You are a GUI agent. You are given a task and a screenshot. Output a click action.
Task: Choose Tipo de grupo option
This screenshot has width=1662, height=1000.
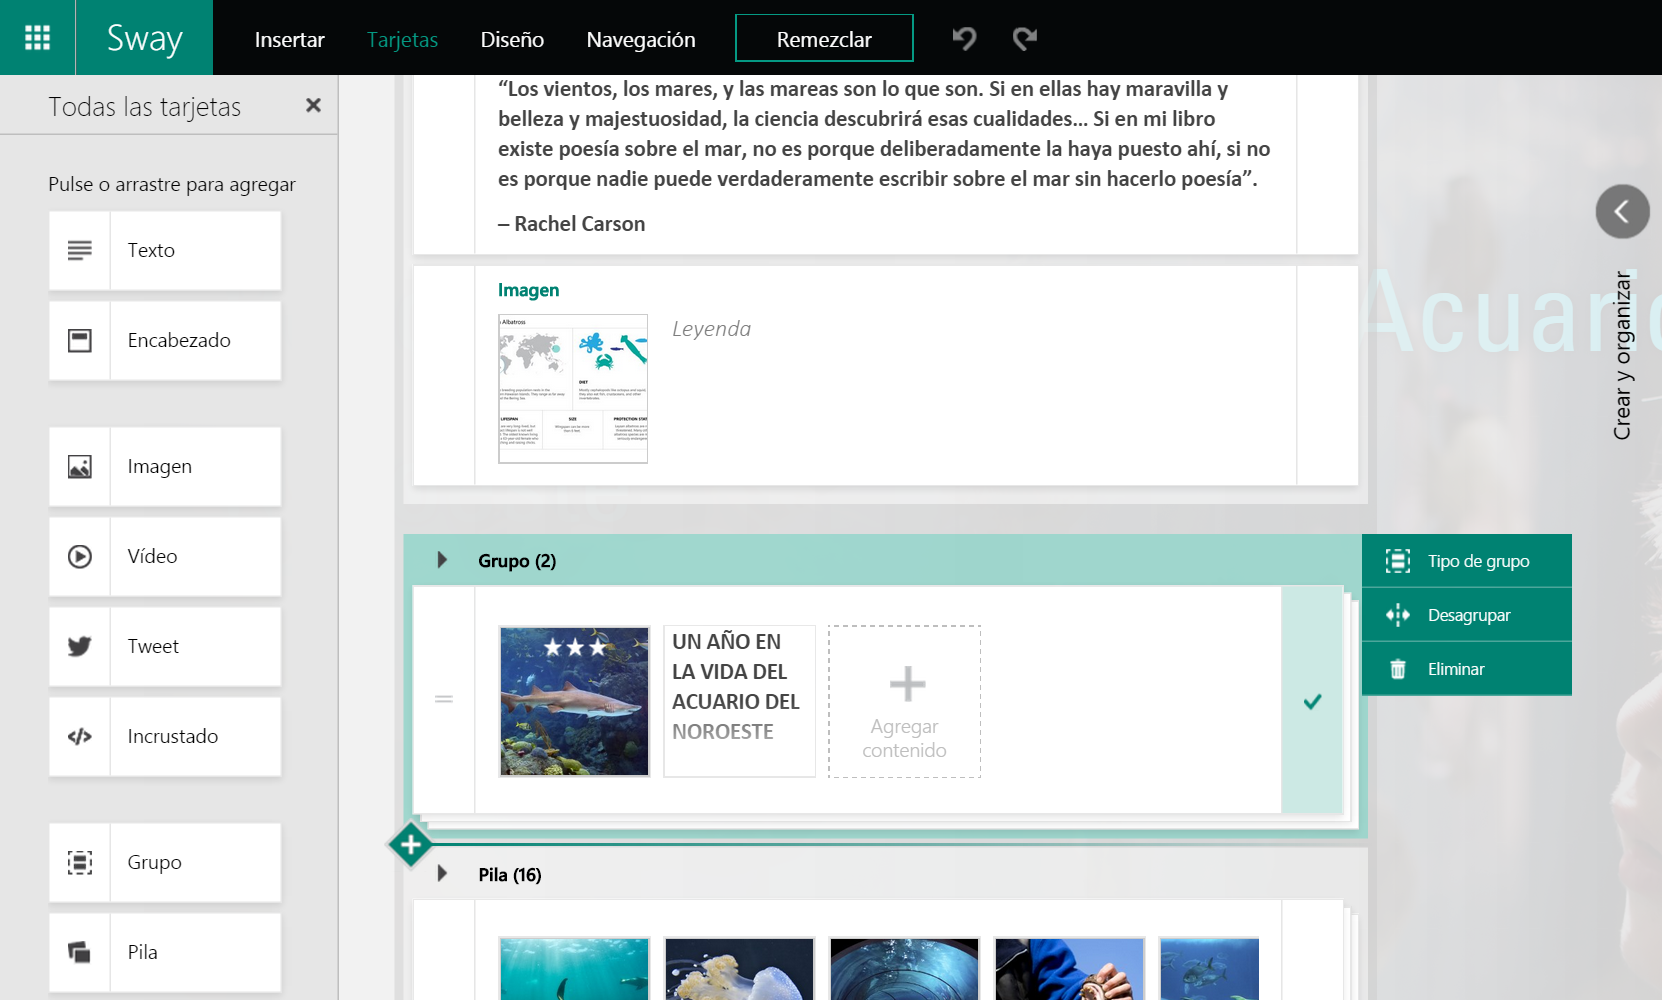(x=1467, y=561)
